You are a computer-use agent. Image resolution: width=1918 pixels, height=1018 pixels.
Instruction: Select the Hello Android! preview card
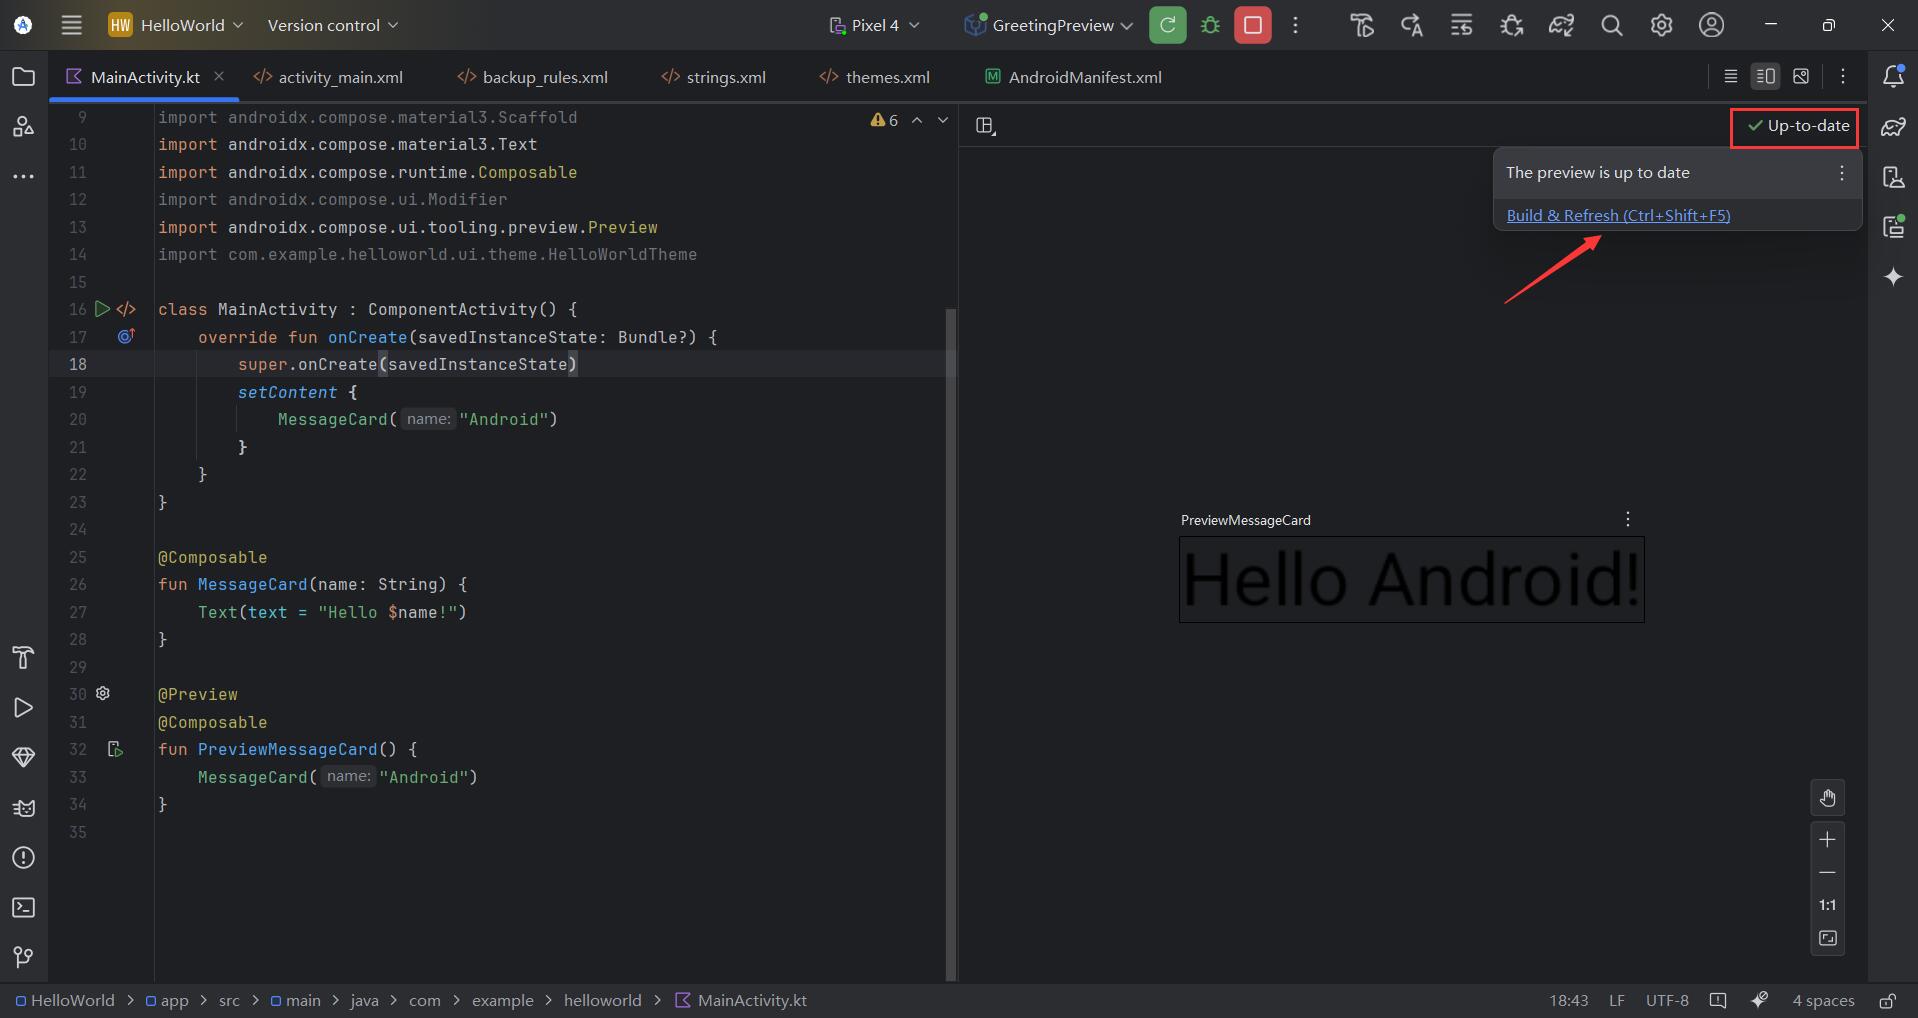1411,580
